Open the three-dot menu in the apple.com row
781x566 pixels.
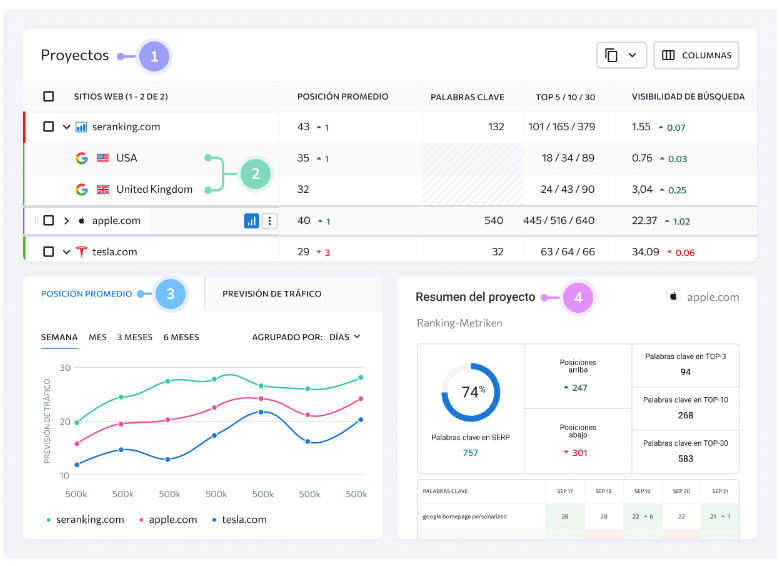269,221
